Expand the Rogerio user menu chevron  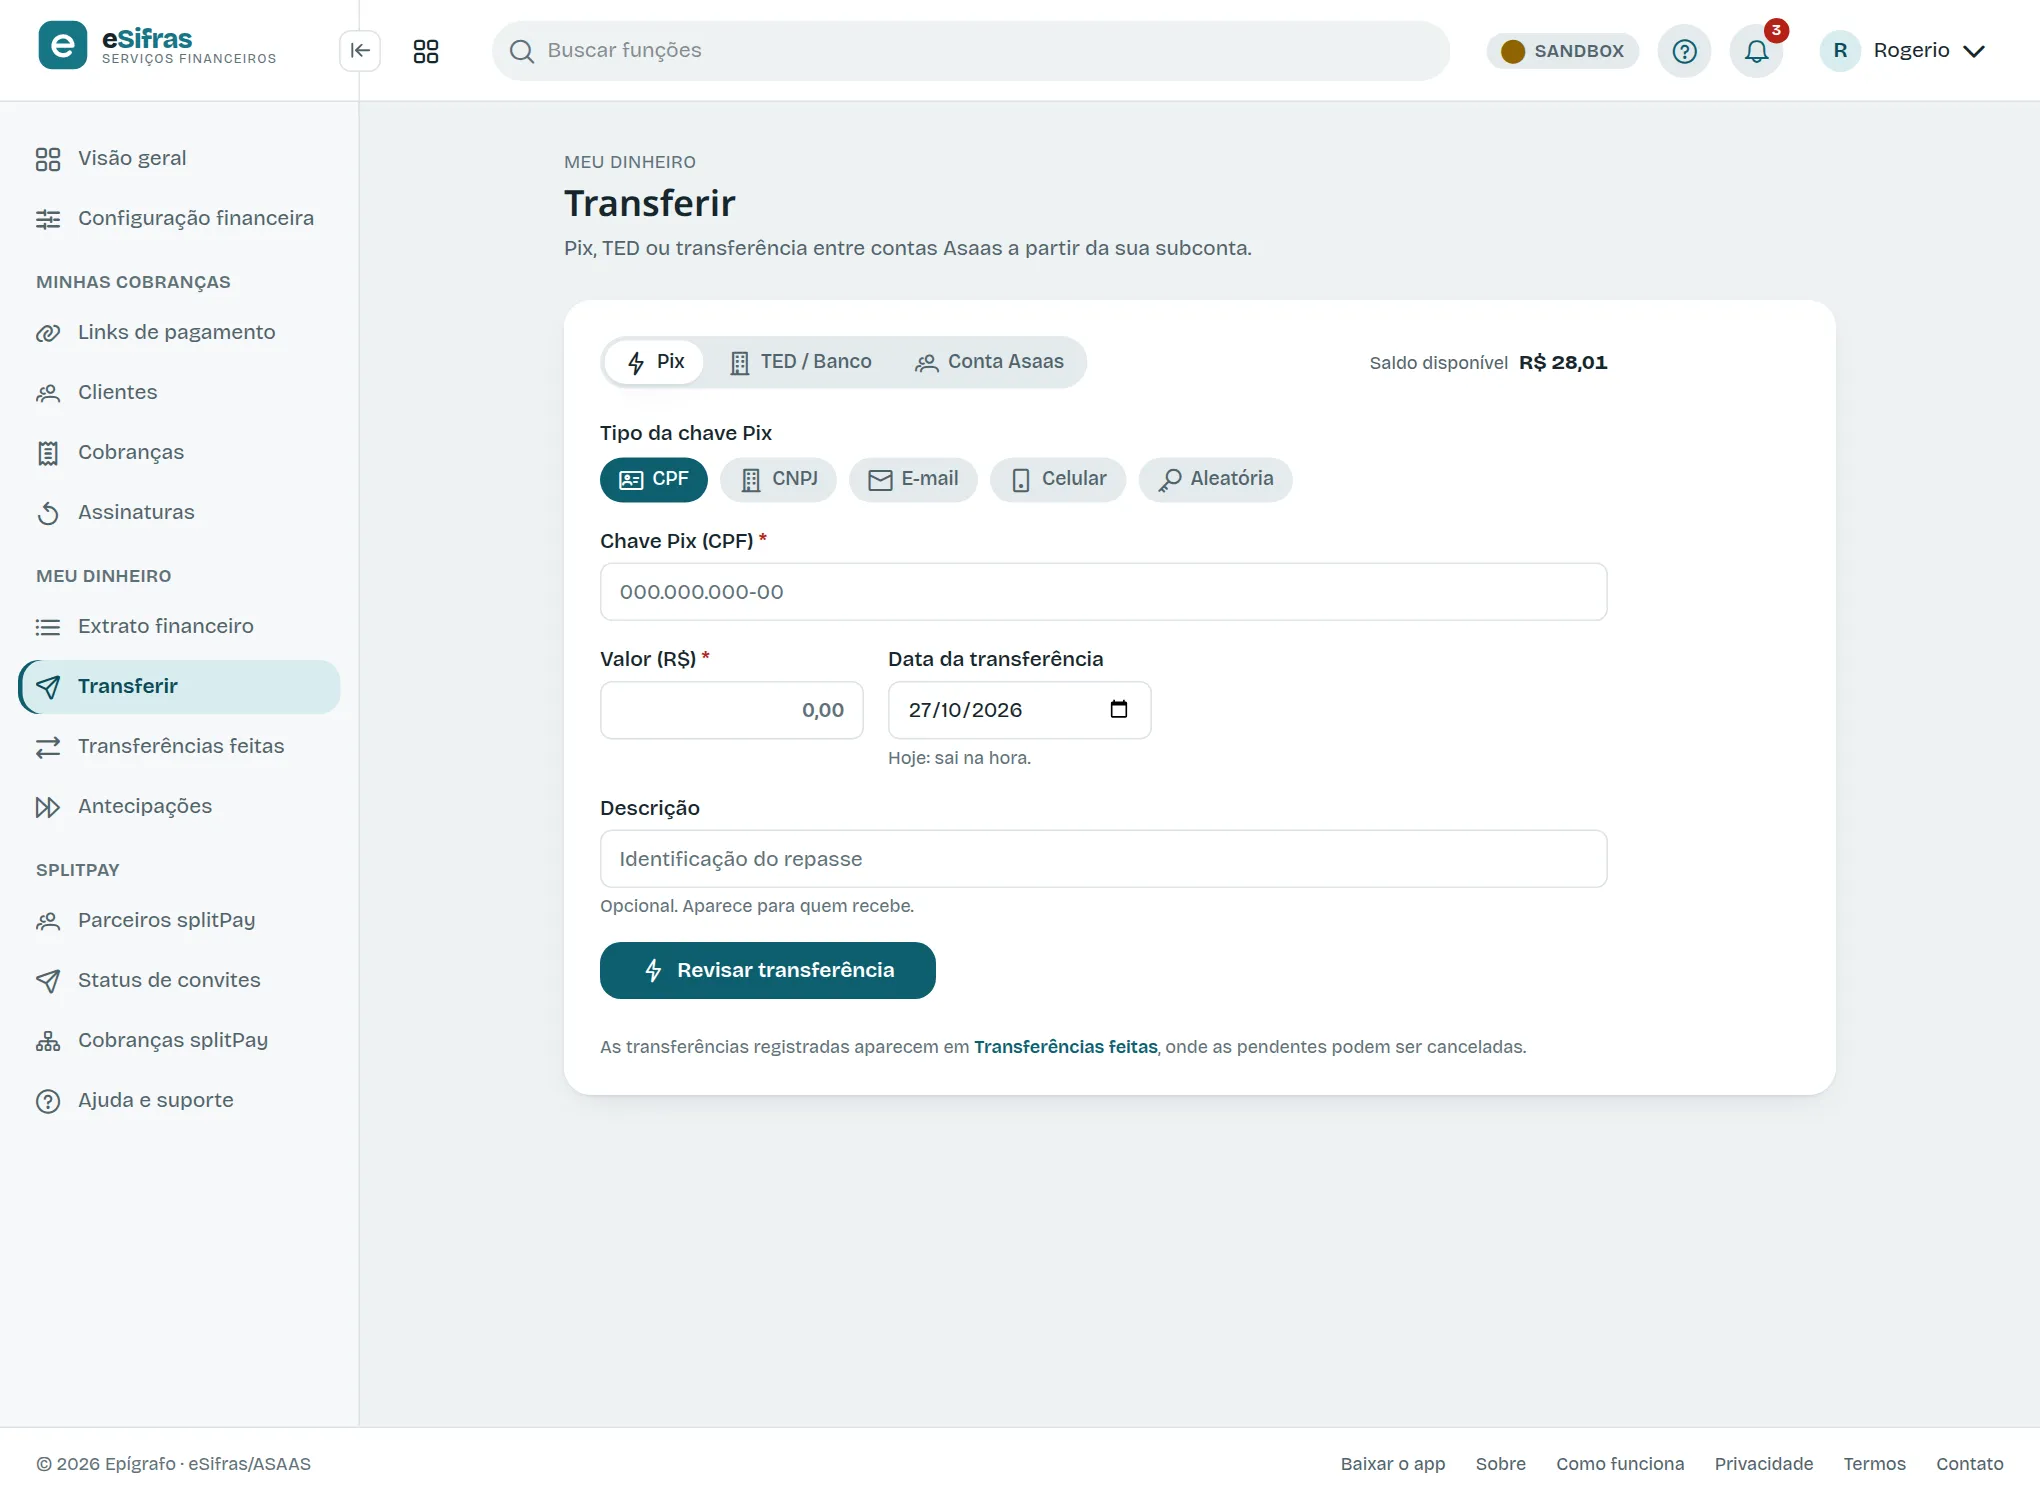[1974, 51]
